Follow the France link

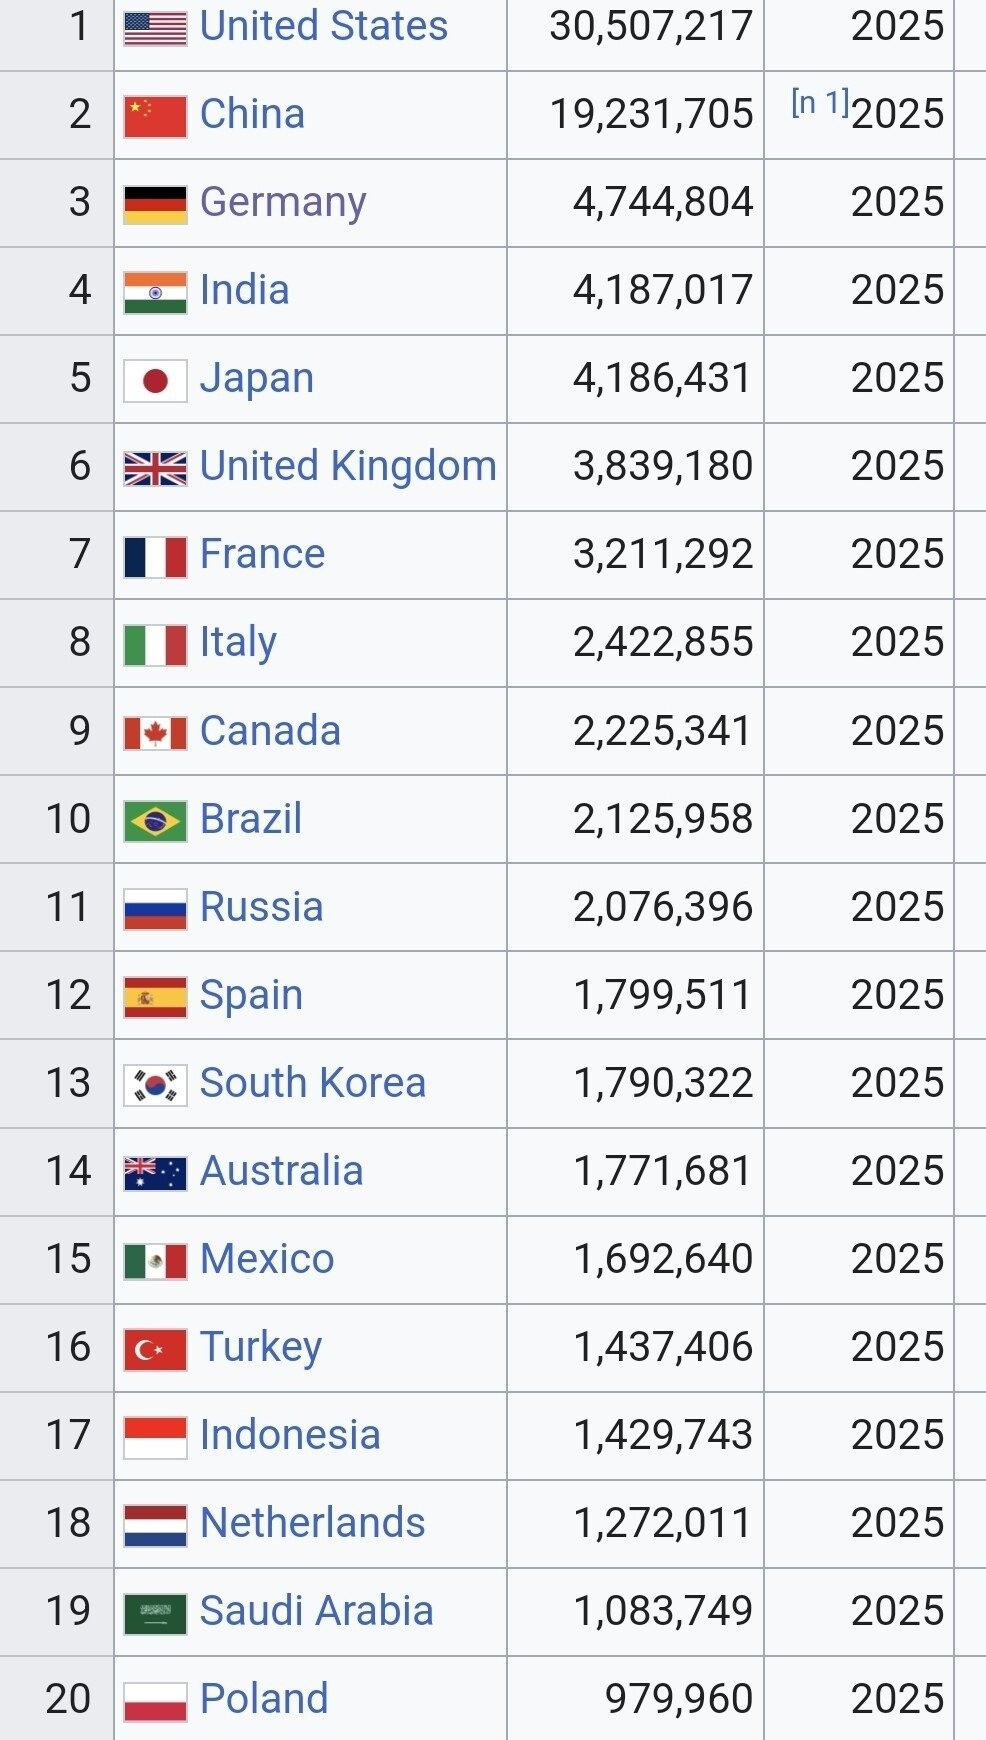coord(262,554)
